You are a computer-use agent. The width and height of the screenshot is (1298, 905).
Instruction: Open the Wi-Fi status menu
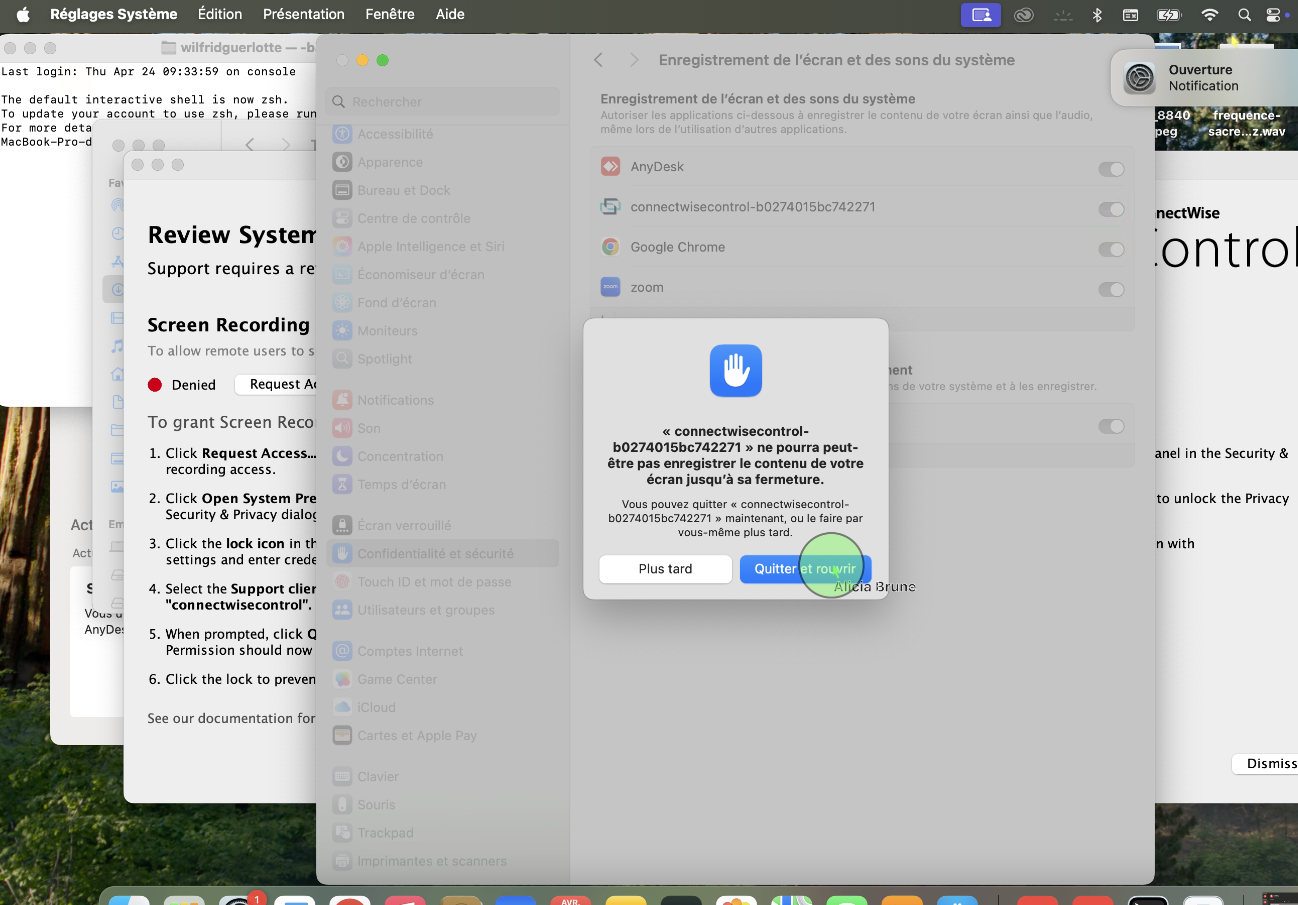(1210, 15)
